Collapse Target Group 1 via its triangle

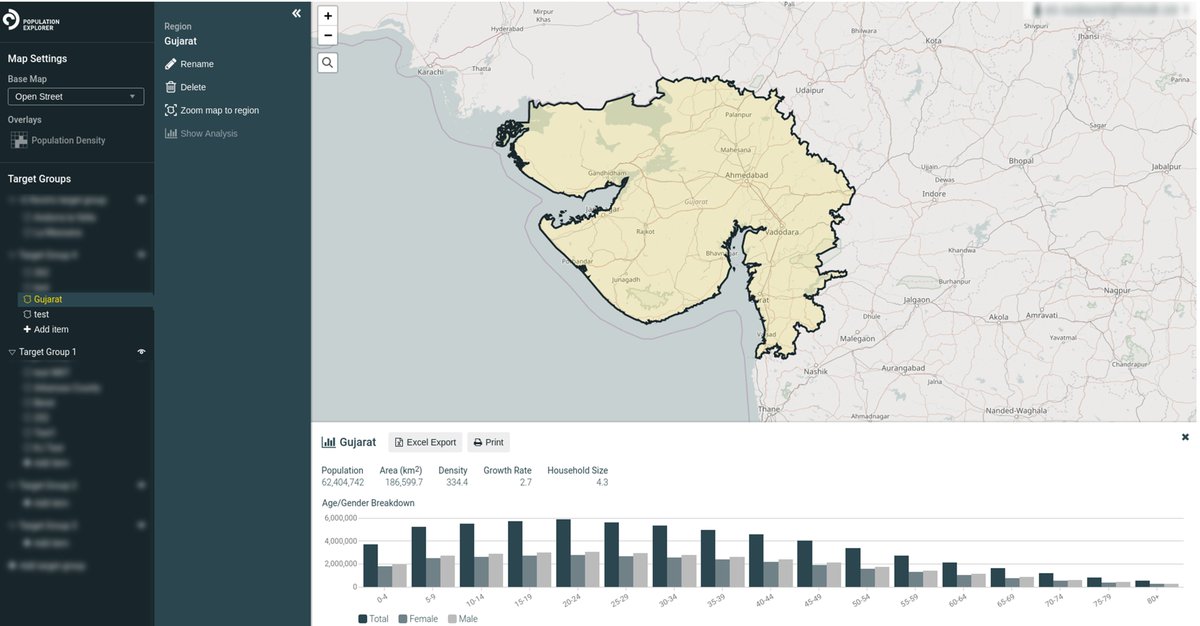[x=12, y=352]
